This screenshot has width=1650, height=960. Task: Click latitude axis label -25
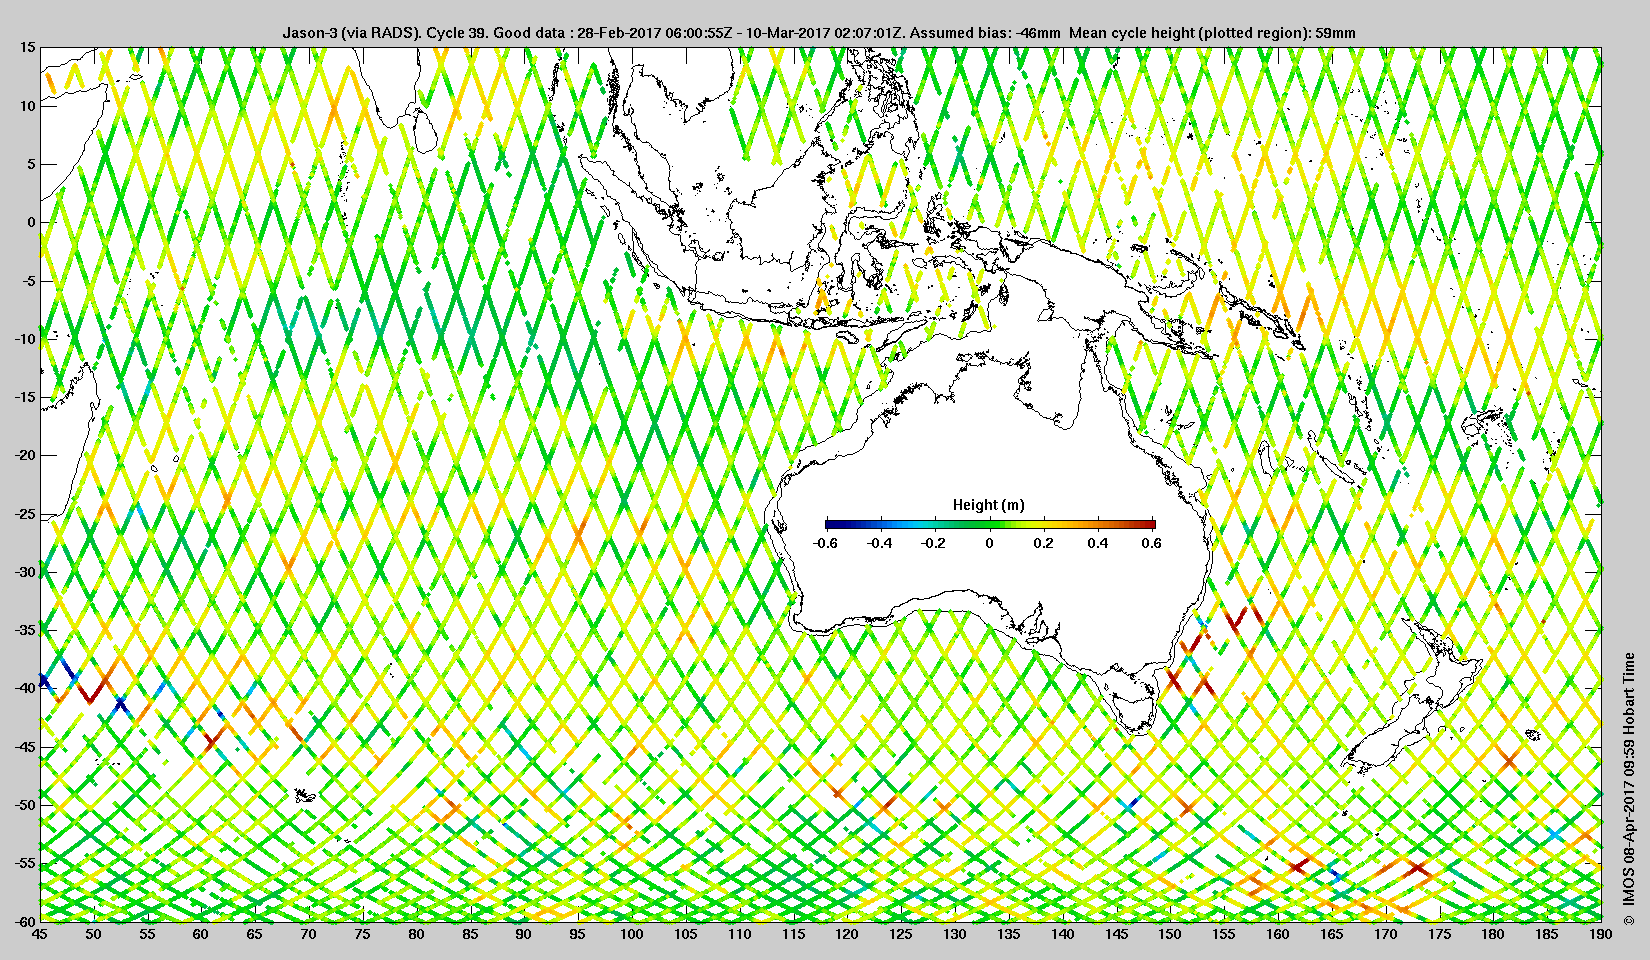25,514
